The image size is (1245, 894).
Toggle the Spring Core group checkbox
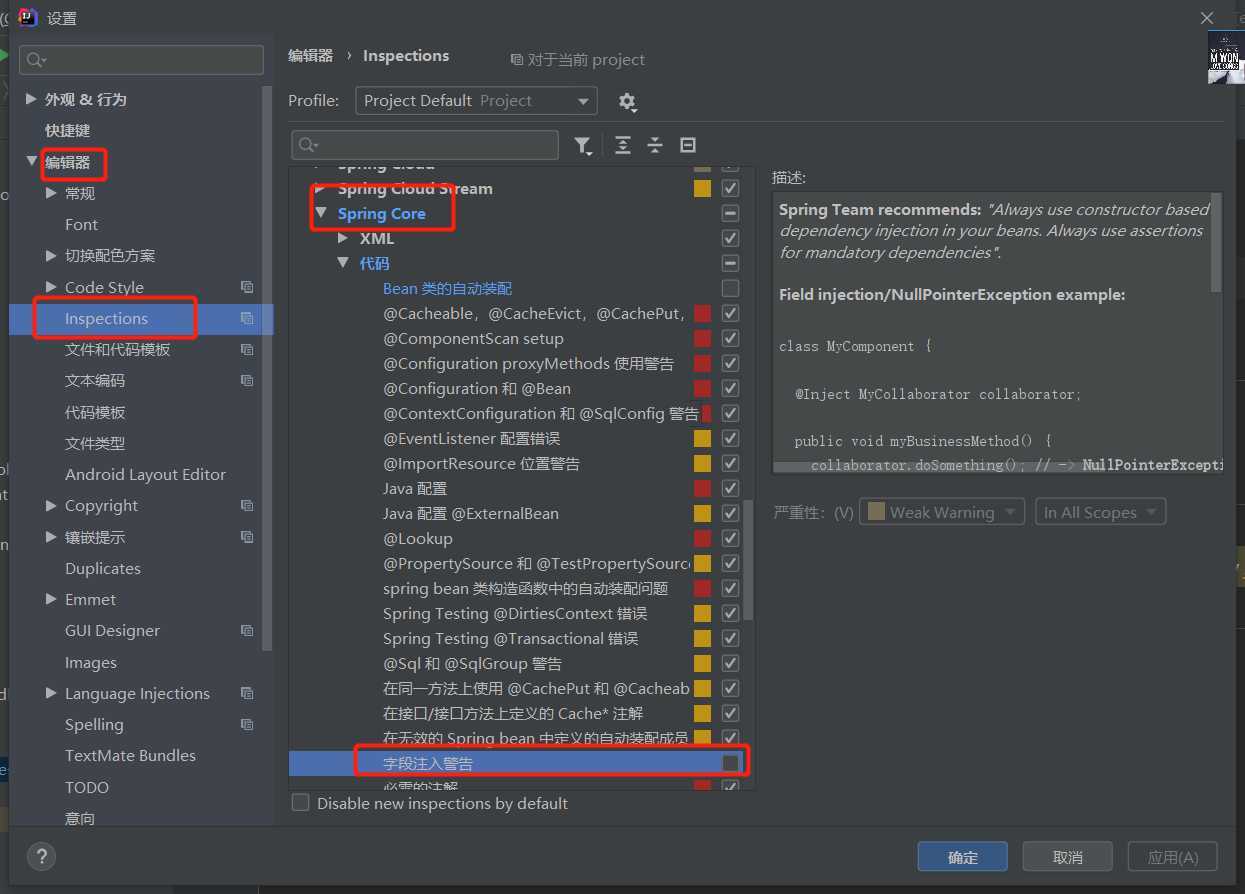pyautogui.click(x=730, y=213)
